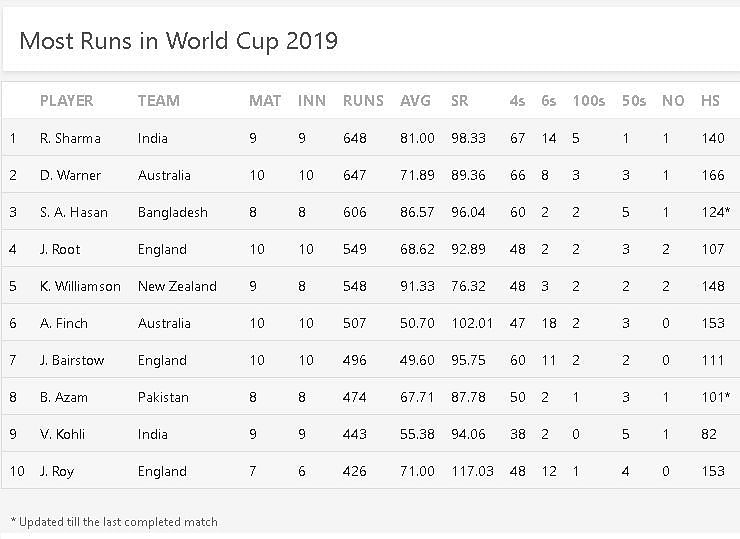
Task: Select New Zealand team cell
Action: pos(177,286)
